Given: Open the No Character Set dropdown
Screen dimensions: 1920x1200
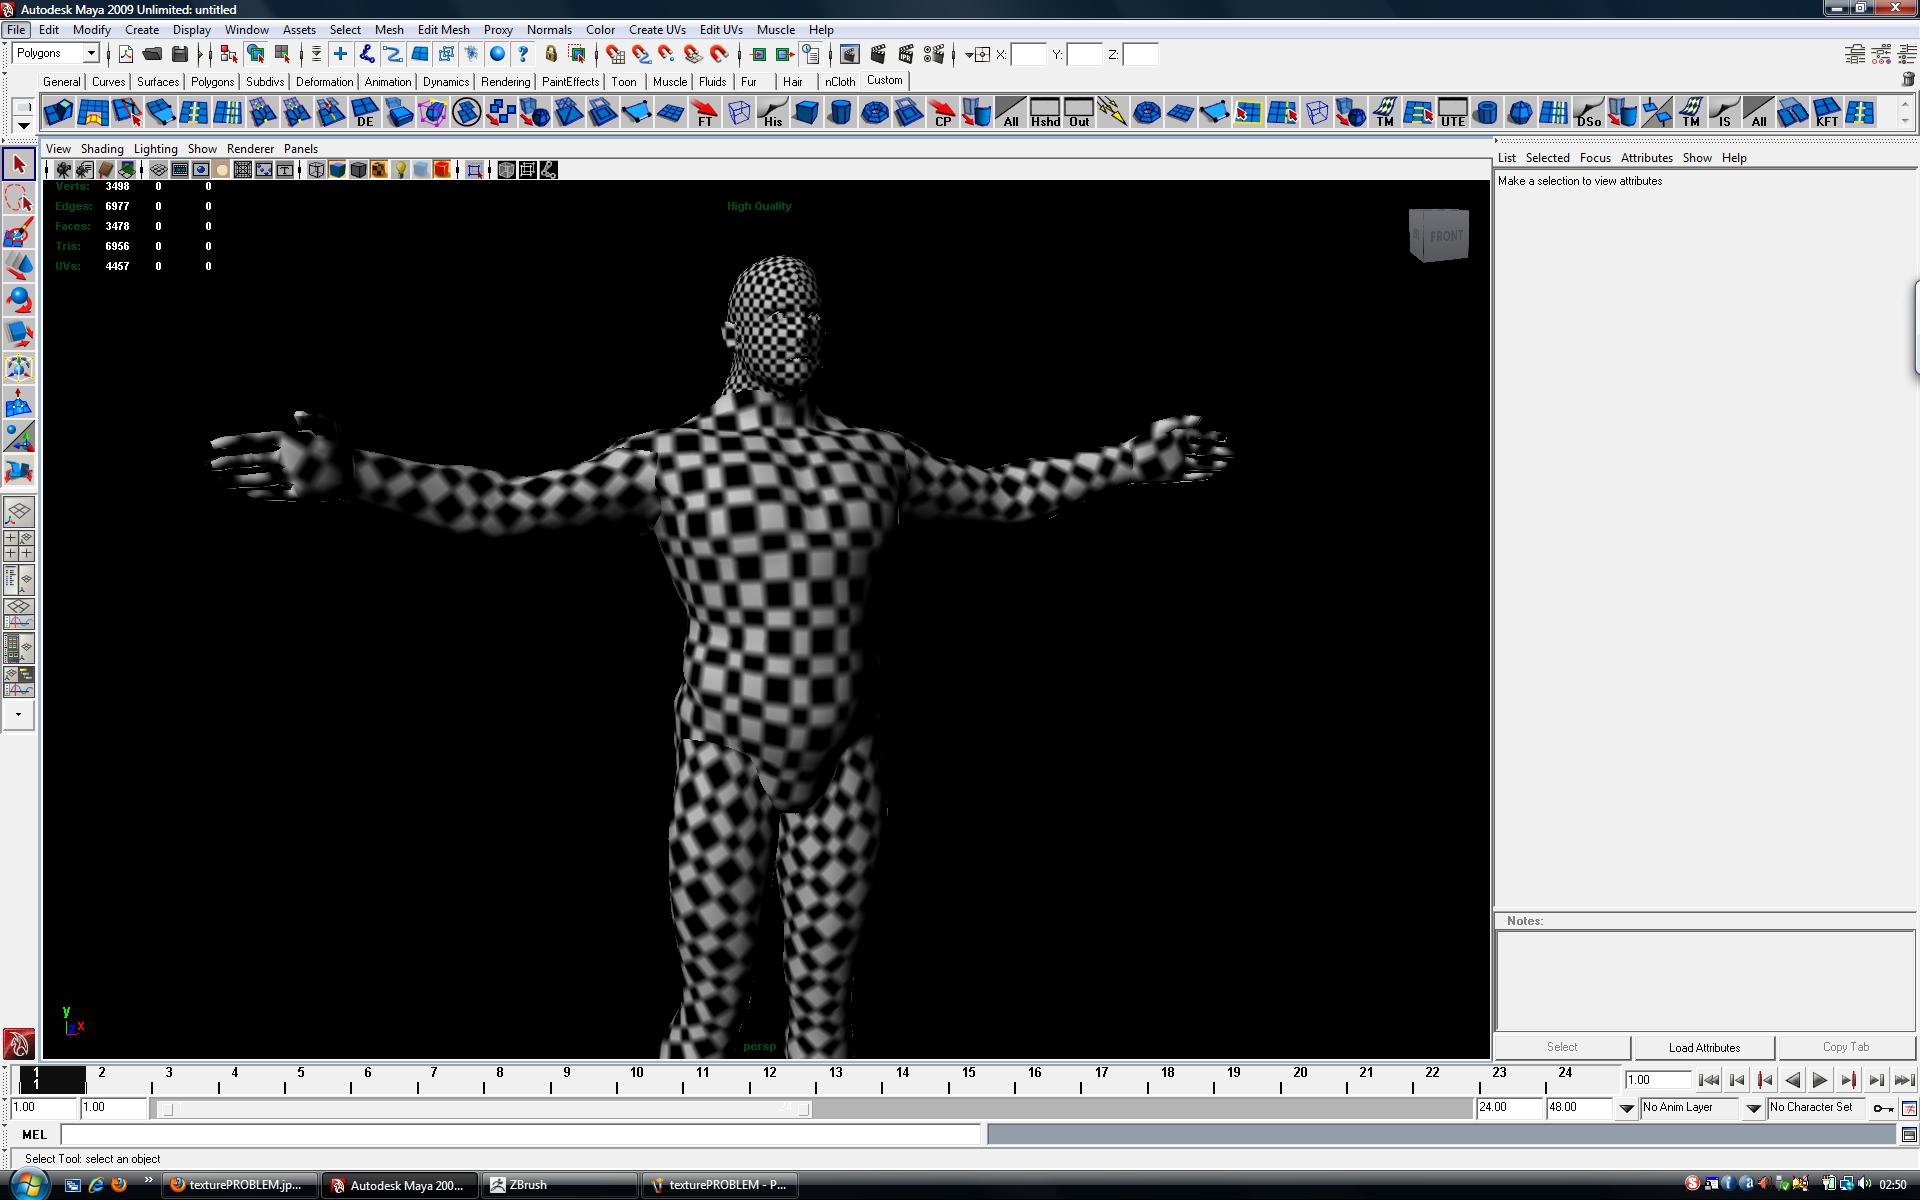Looking at the screenshot, I should click(1813, 1108).
